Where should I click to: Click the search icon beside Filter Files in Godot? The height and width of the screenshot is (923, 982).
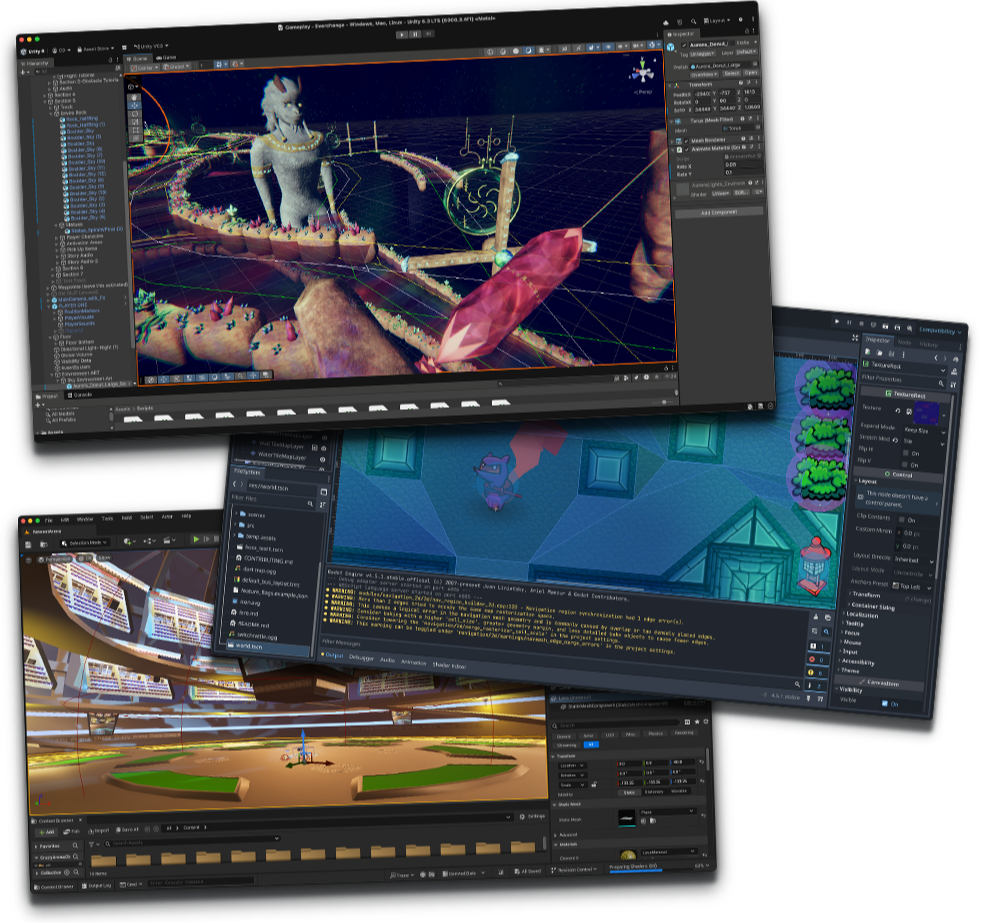(310, 503)
